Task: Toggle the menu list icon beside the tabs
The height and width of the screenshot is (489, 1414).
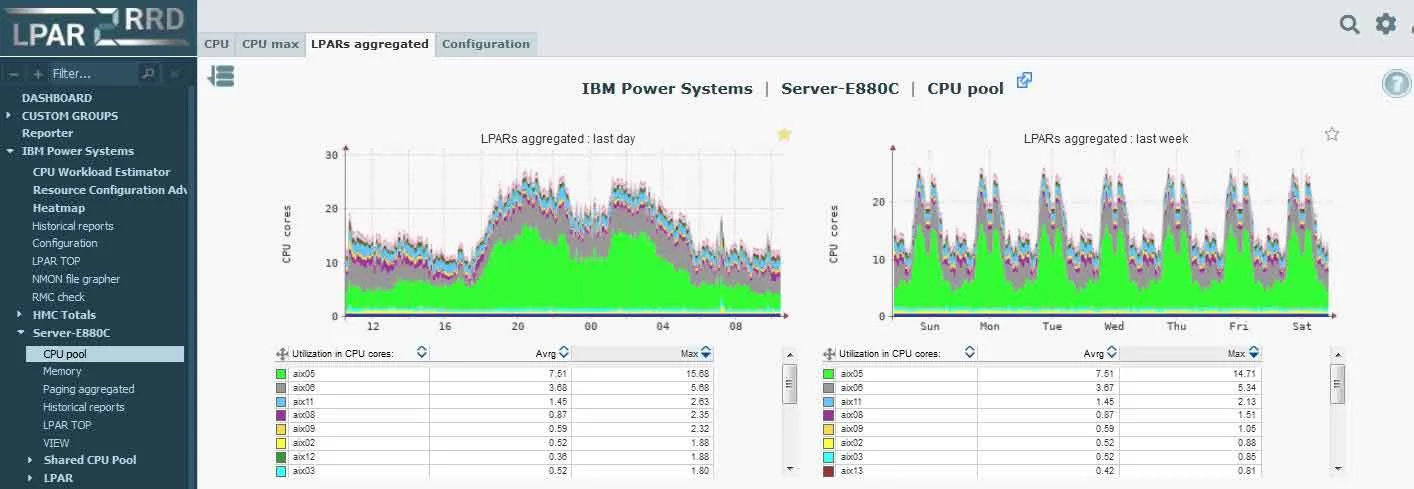Action: [221, 76]
